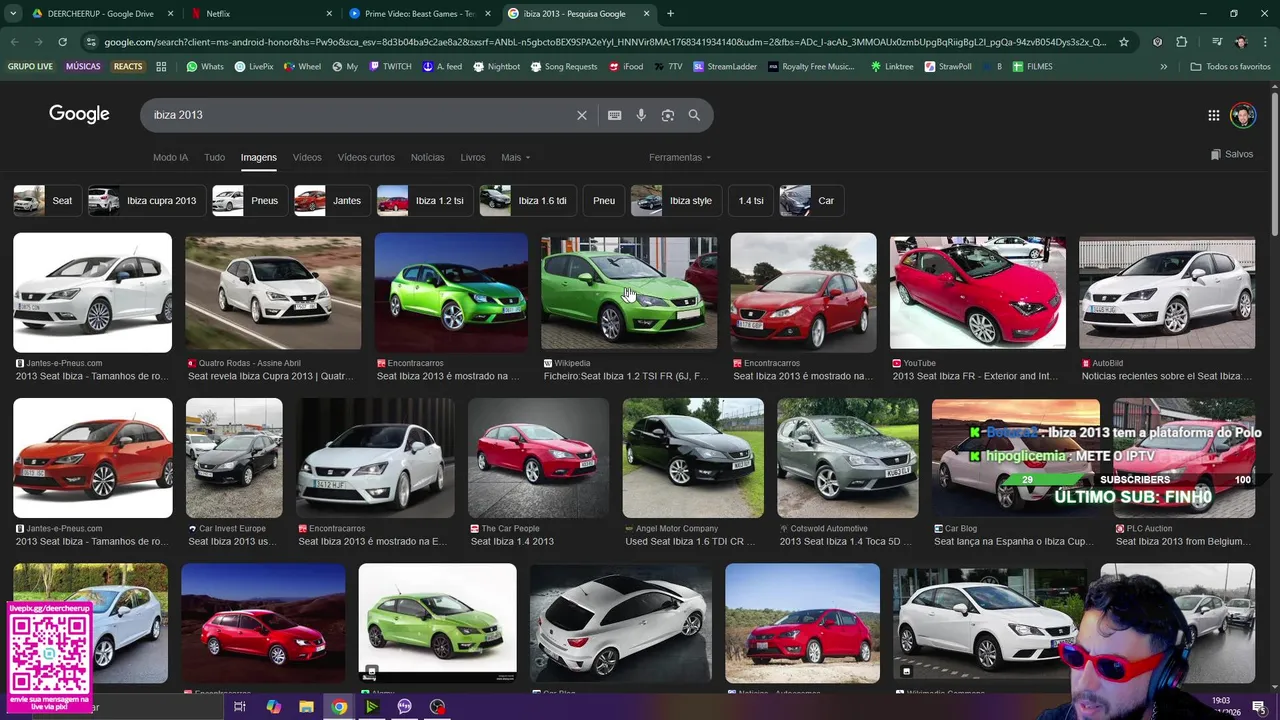Switch to the Vídeos curtos tab
Viewport: 1280px width, 720px height.
366,157
